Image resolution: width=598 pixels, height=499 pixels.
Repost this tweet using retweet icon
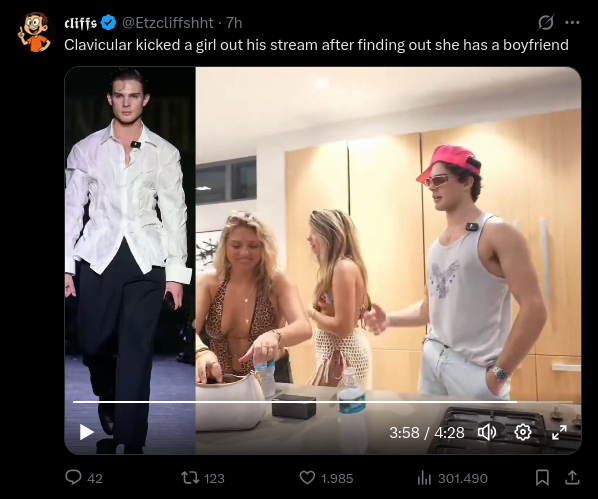coord(190,478)
